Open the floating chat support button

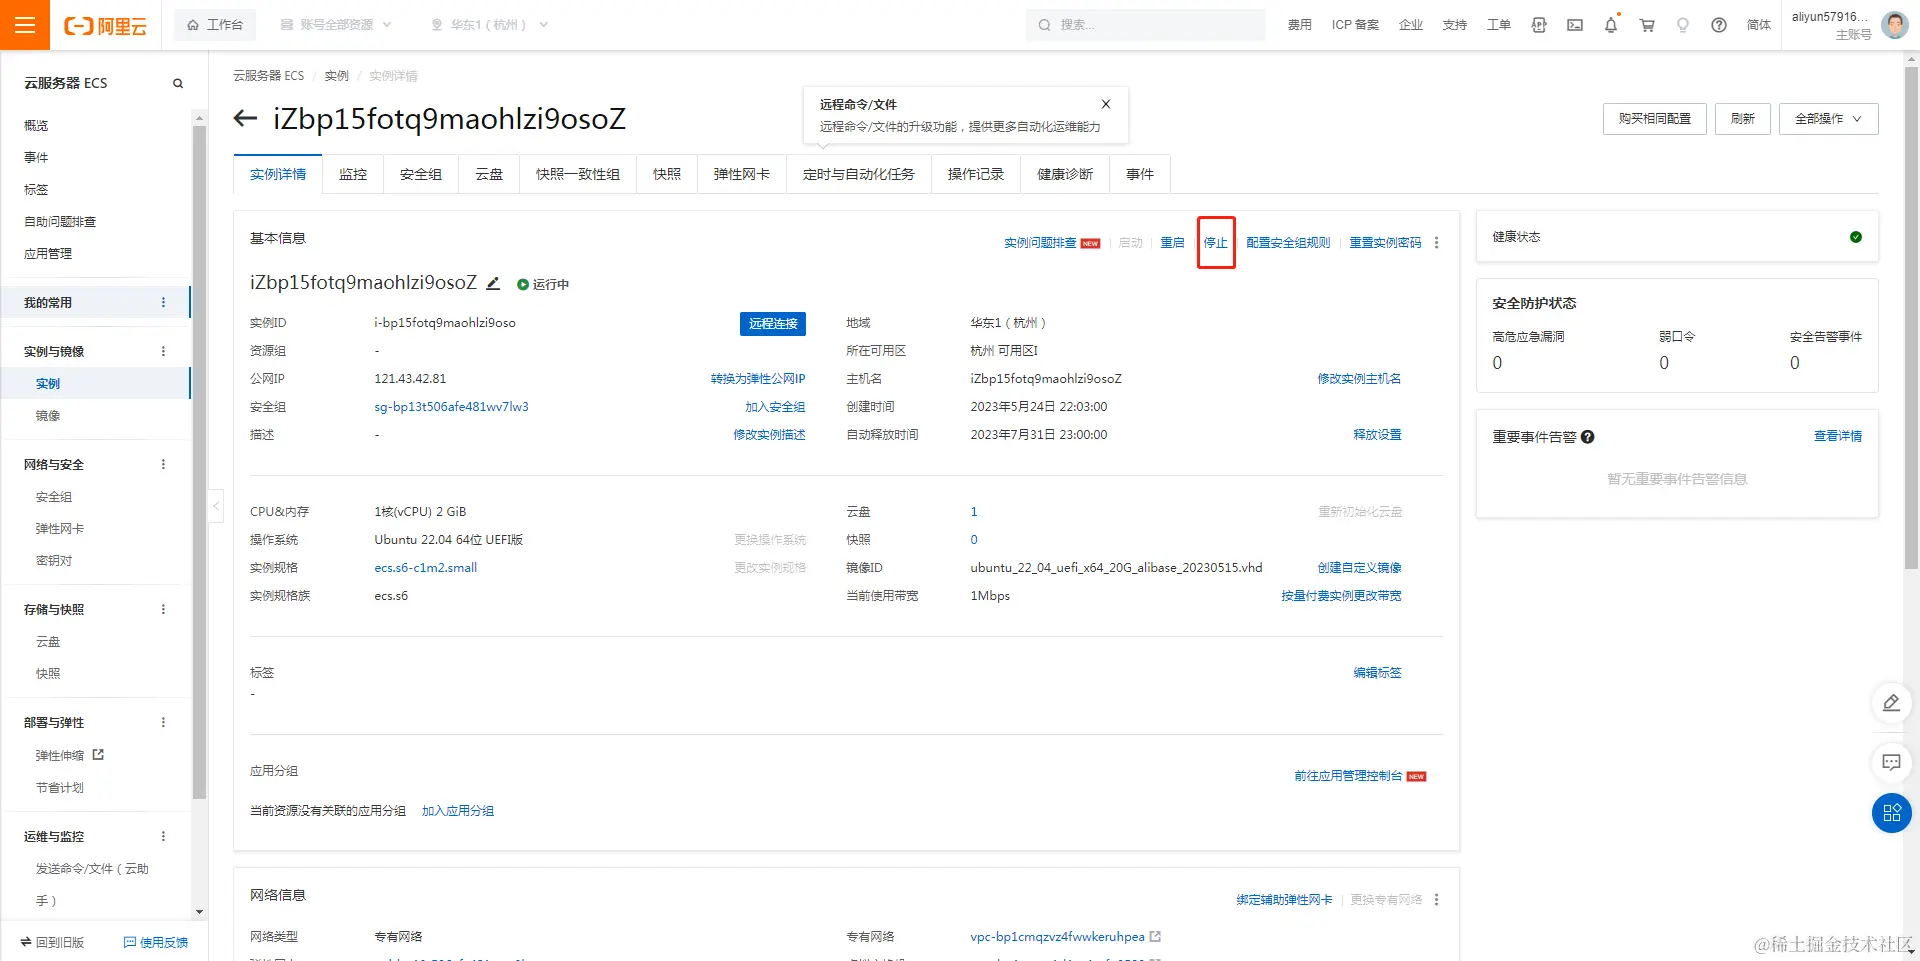pyautogui.click(x=1892, y=763)
